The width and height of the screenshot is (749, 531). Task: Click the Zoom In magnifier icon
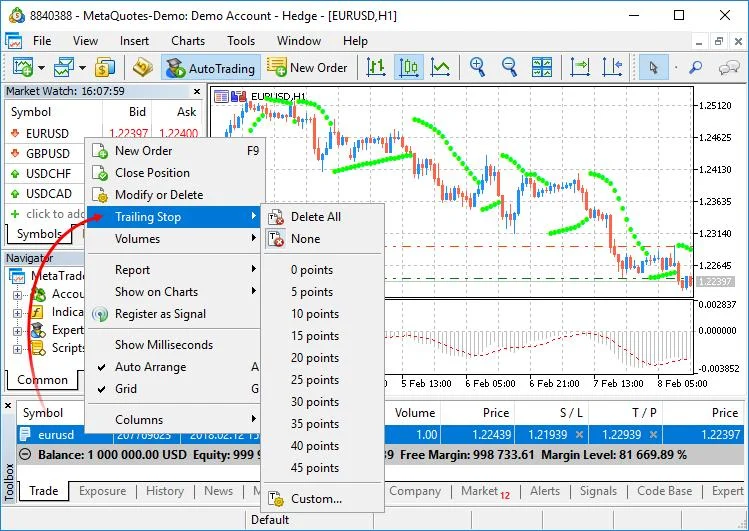coord(477,67)
